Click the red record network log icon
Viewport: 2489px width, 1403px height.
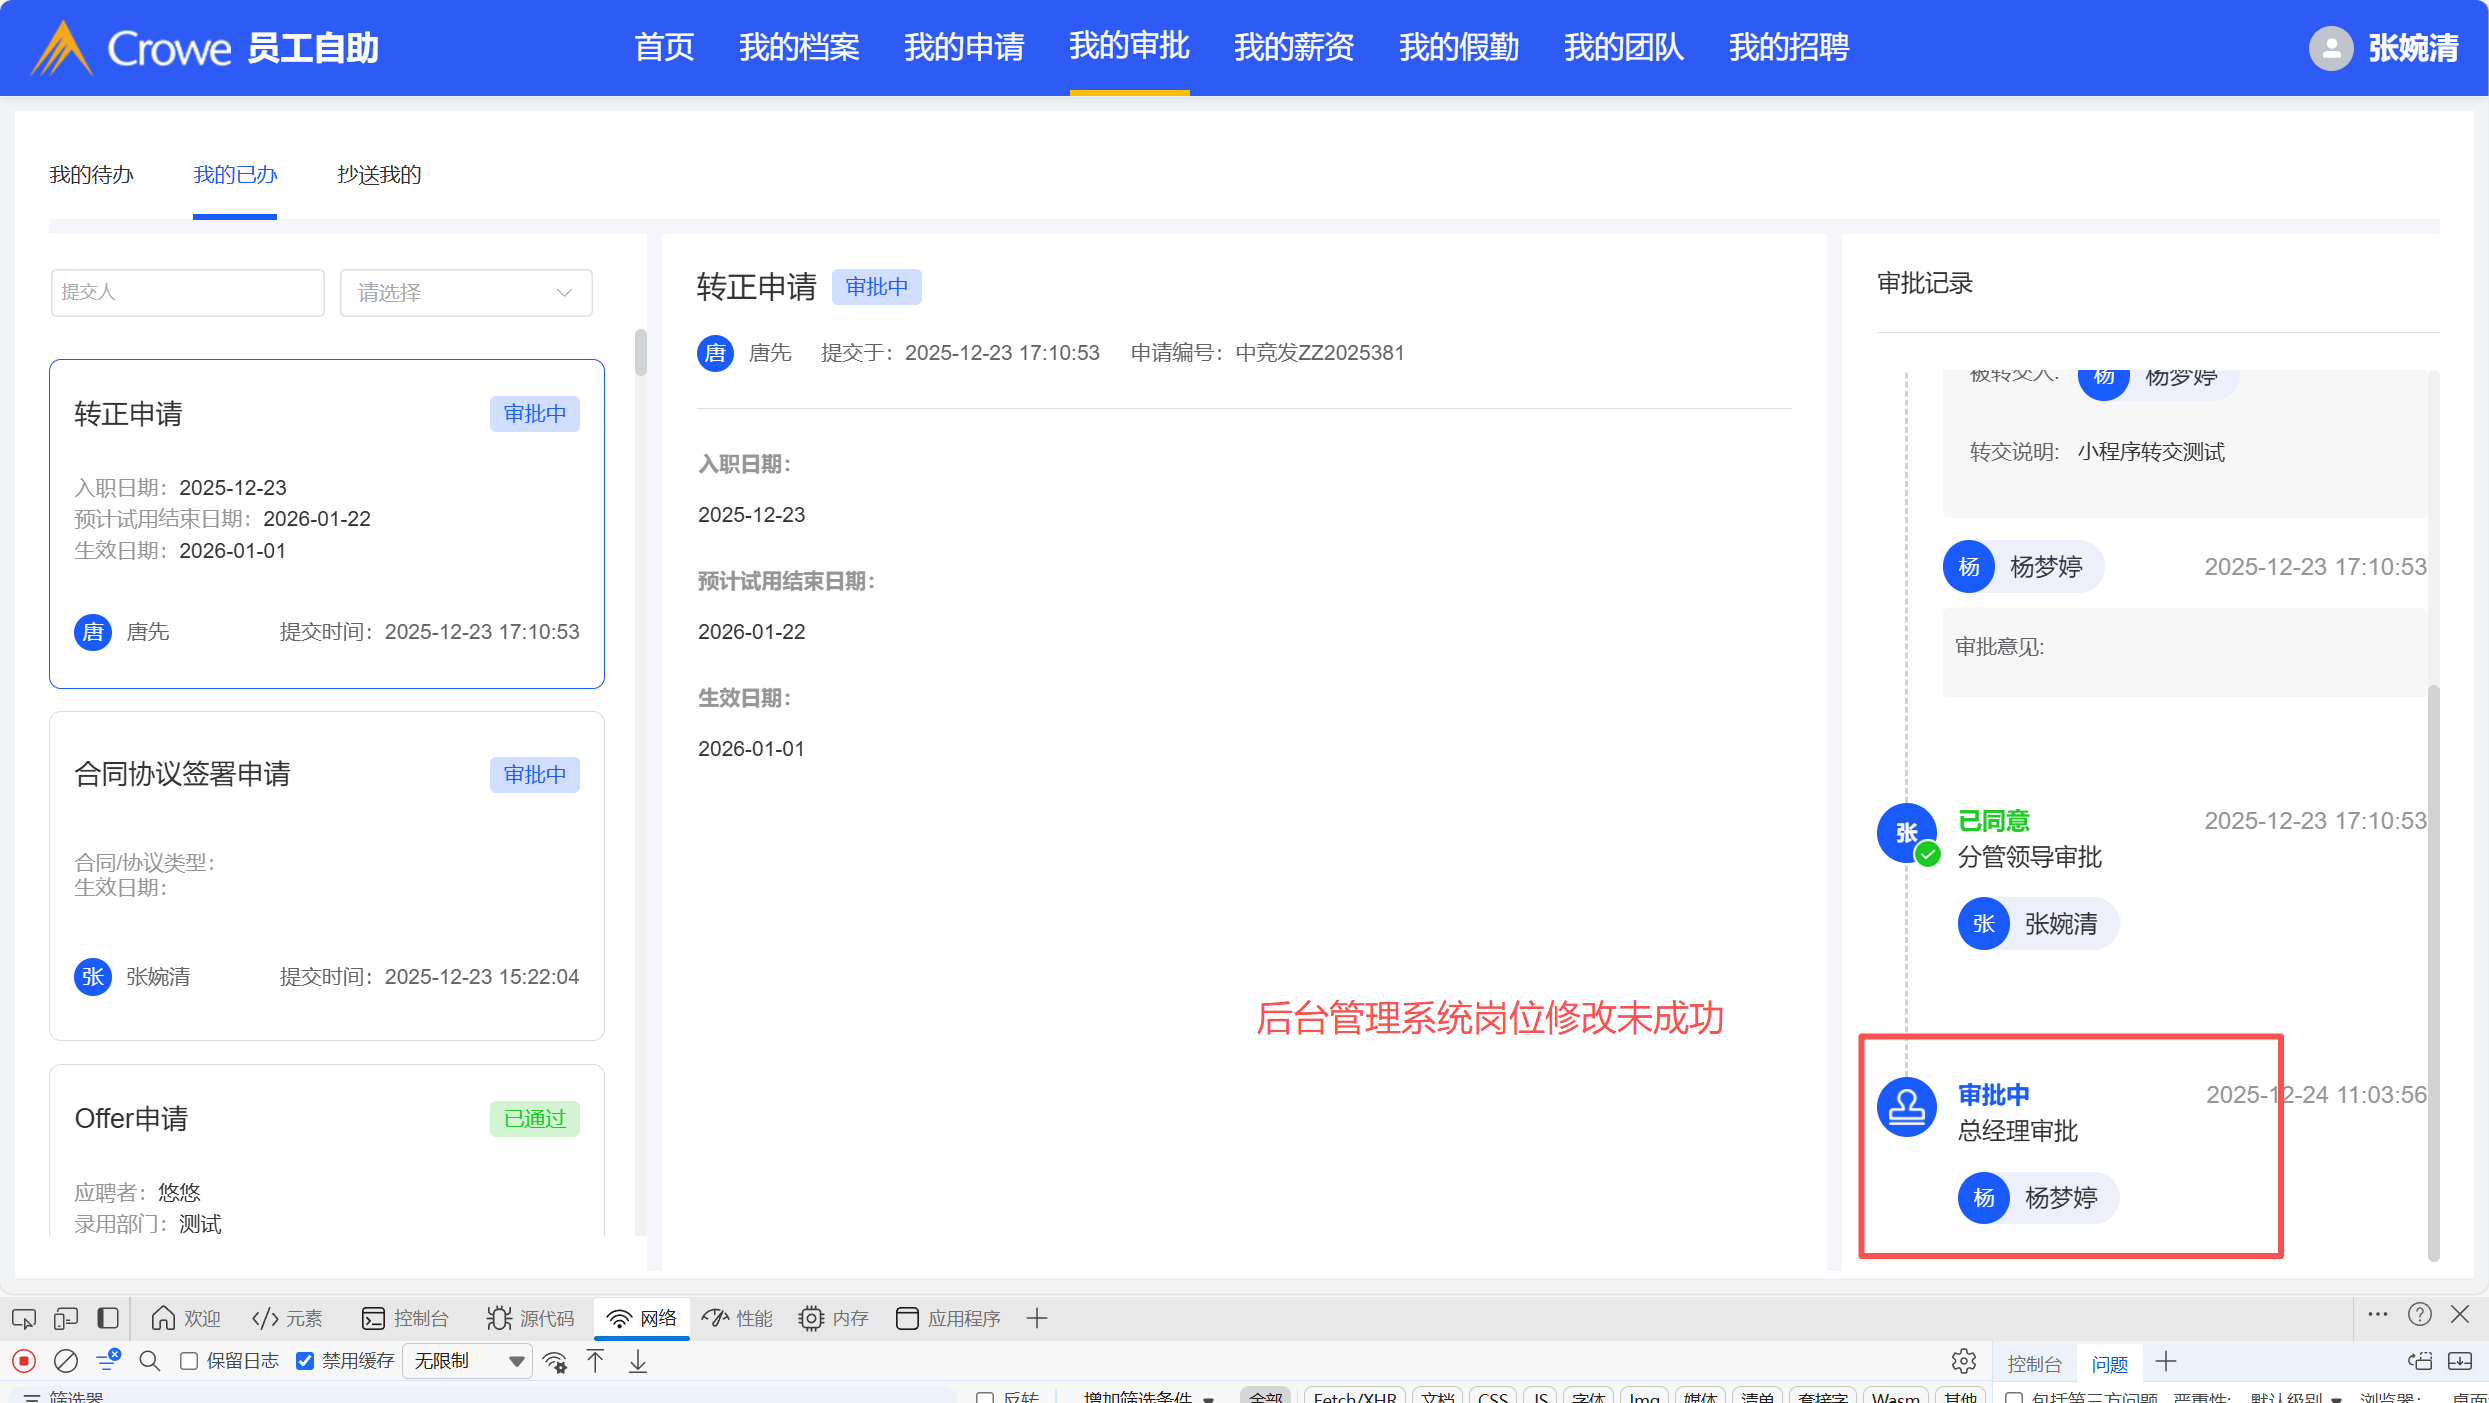(x=24, y=1361)
